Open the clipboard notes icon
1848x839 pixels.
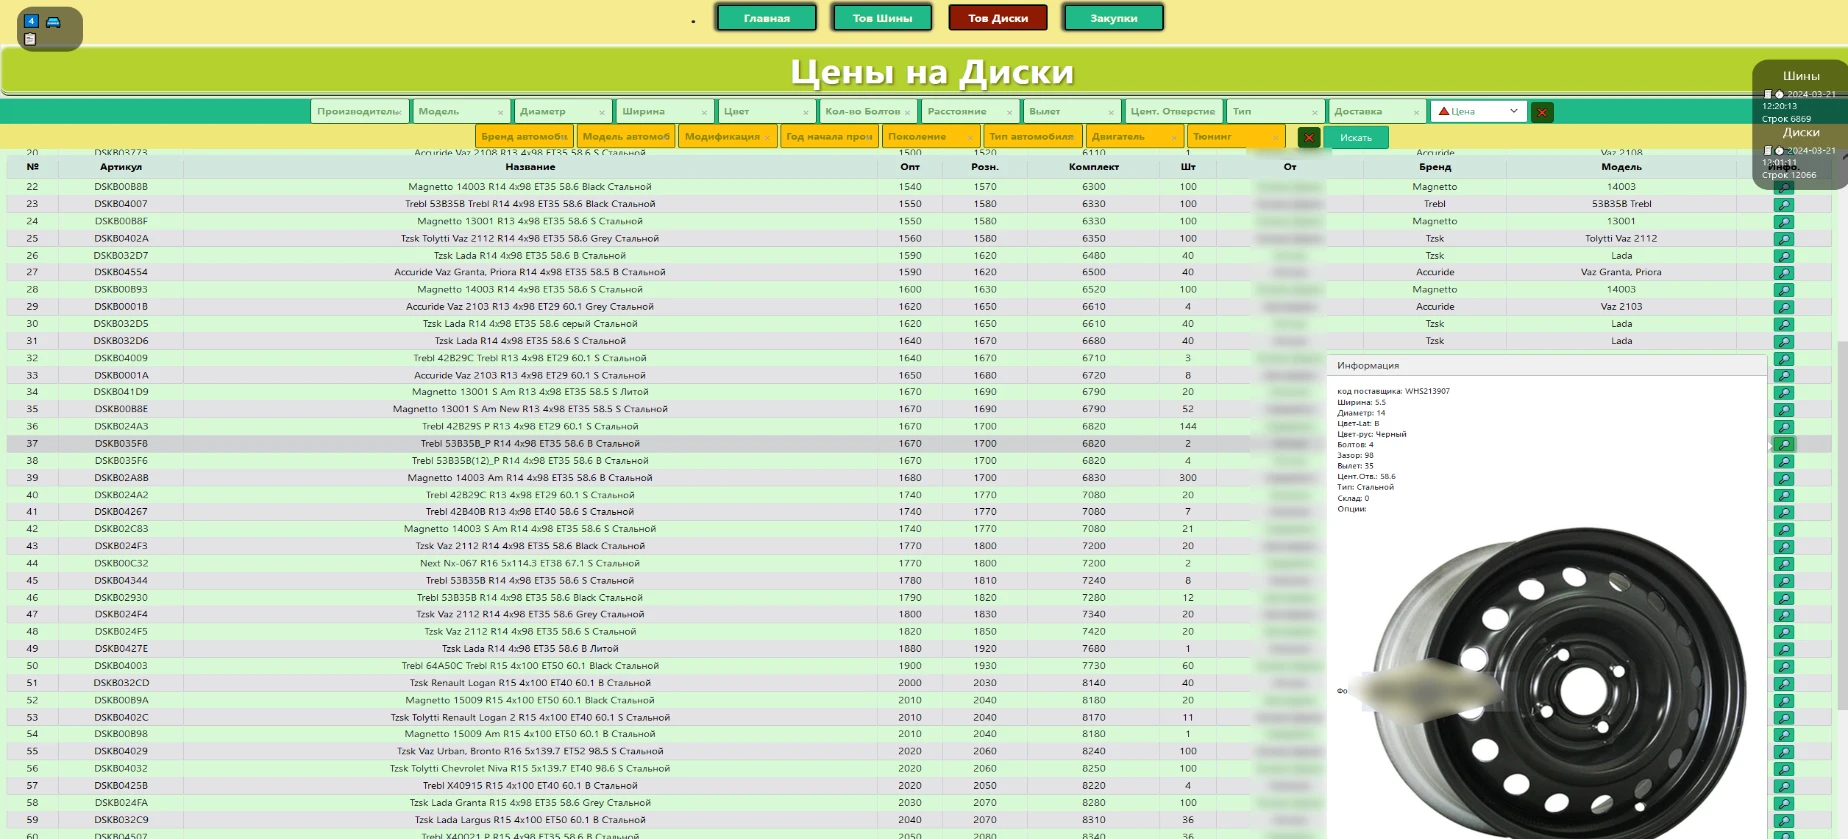click(x=30, y=39)
